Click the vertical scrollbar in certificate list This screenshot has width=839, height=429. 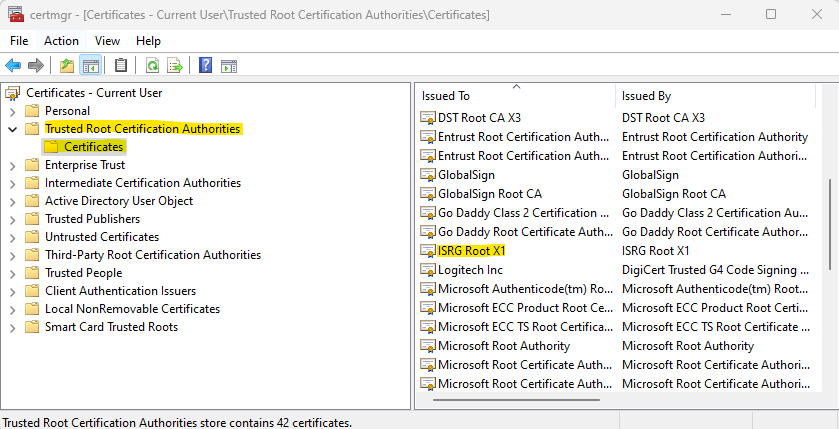pos(829,225)
